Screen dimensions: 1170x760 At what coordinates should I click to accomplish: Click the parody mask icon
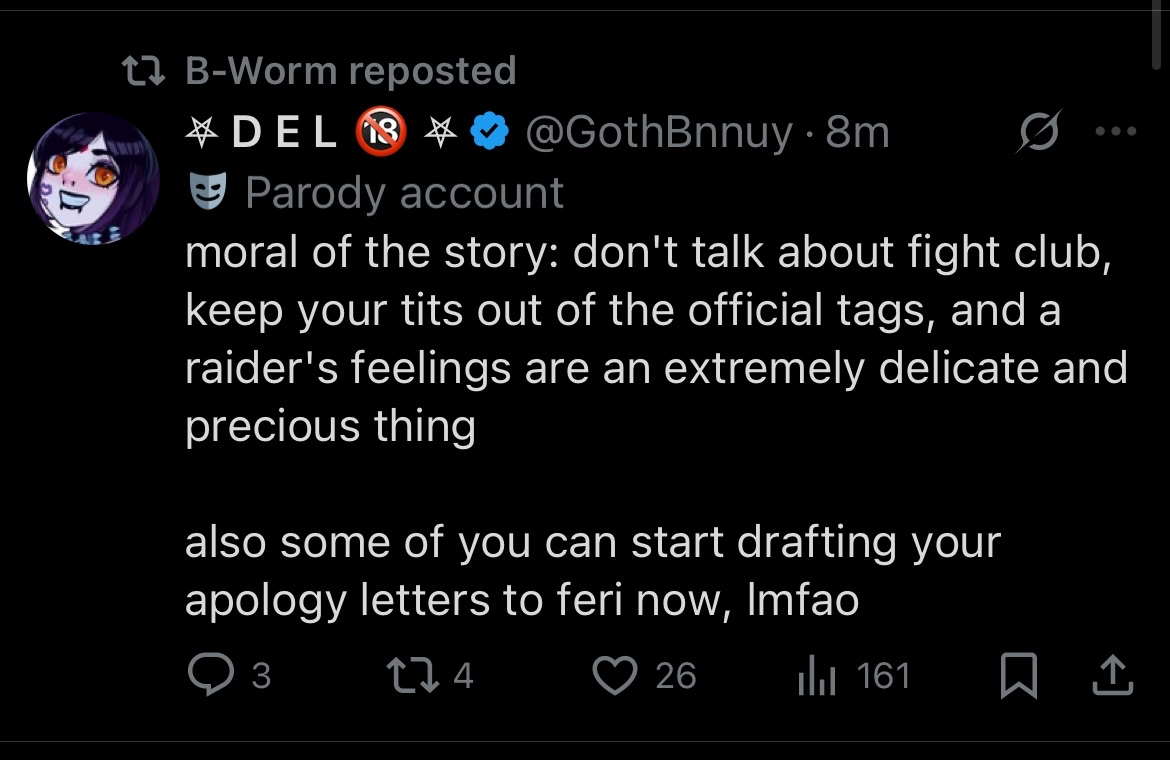(x=207, y=192)
